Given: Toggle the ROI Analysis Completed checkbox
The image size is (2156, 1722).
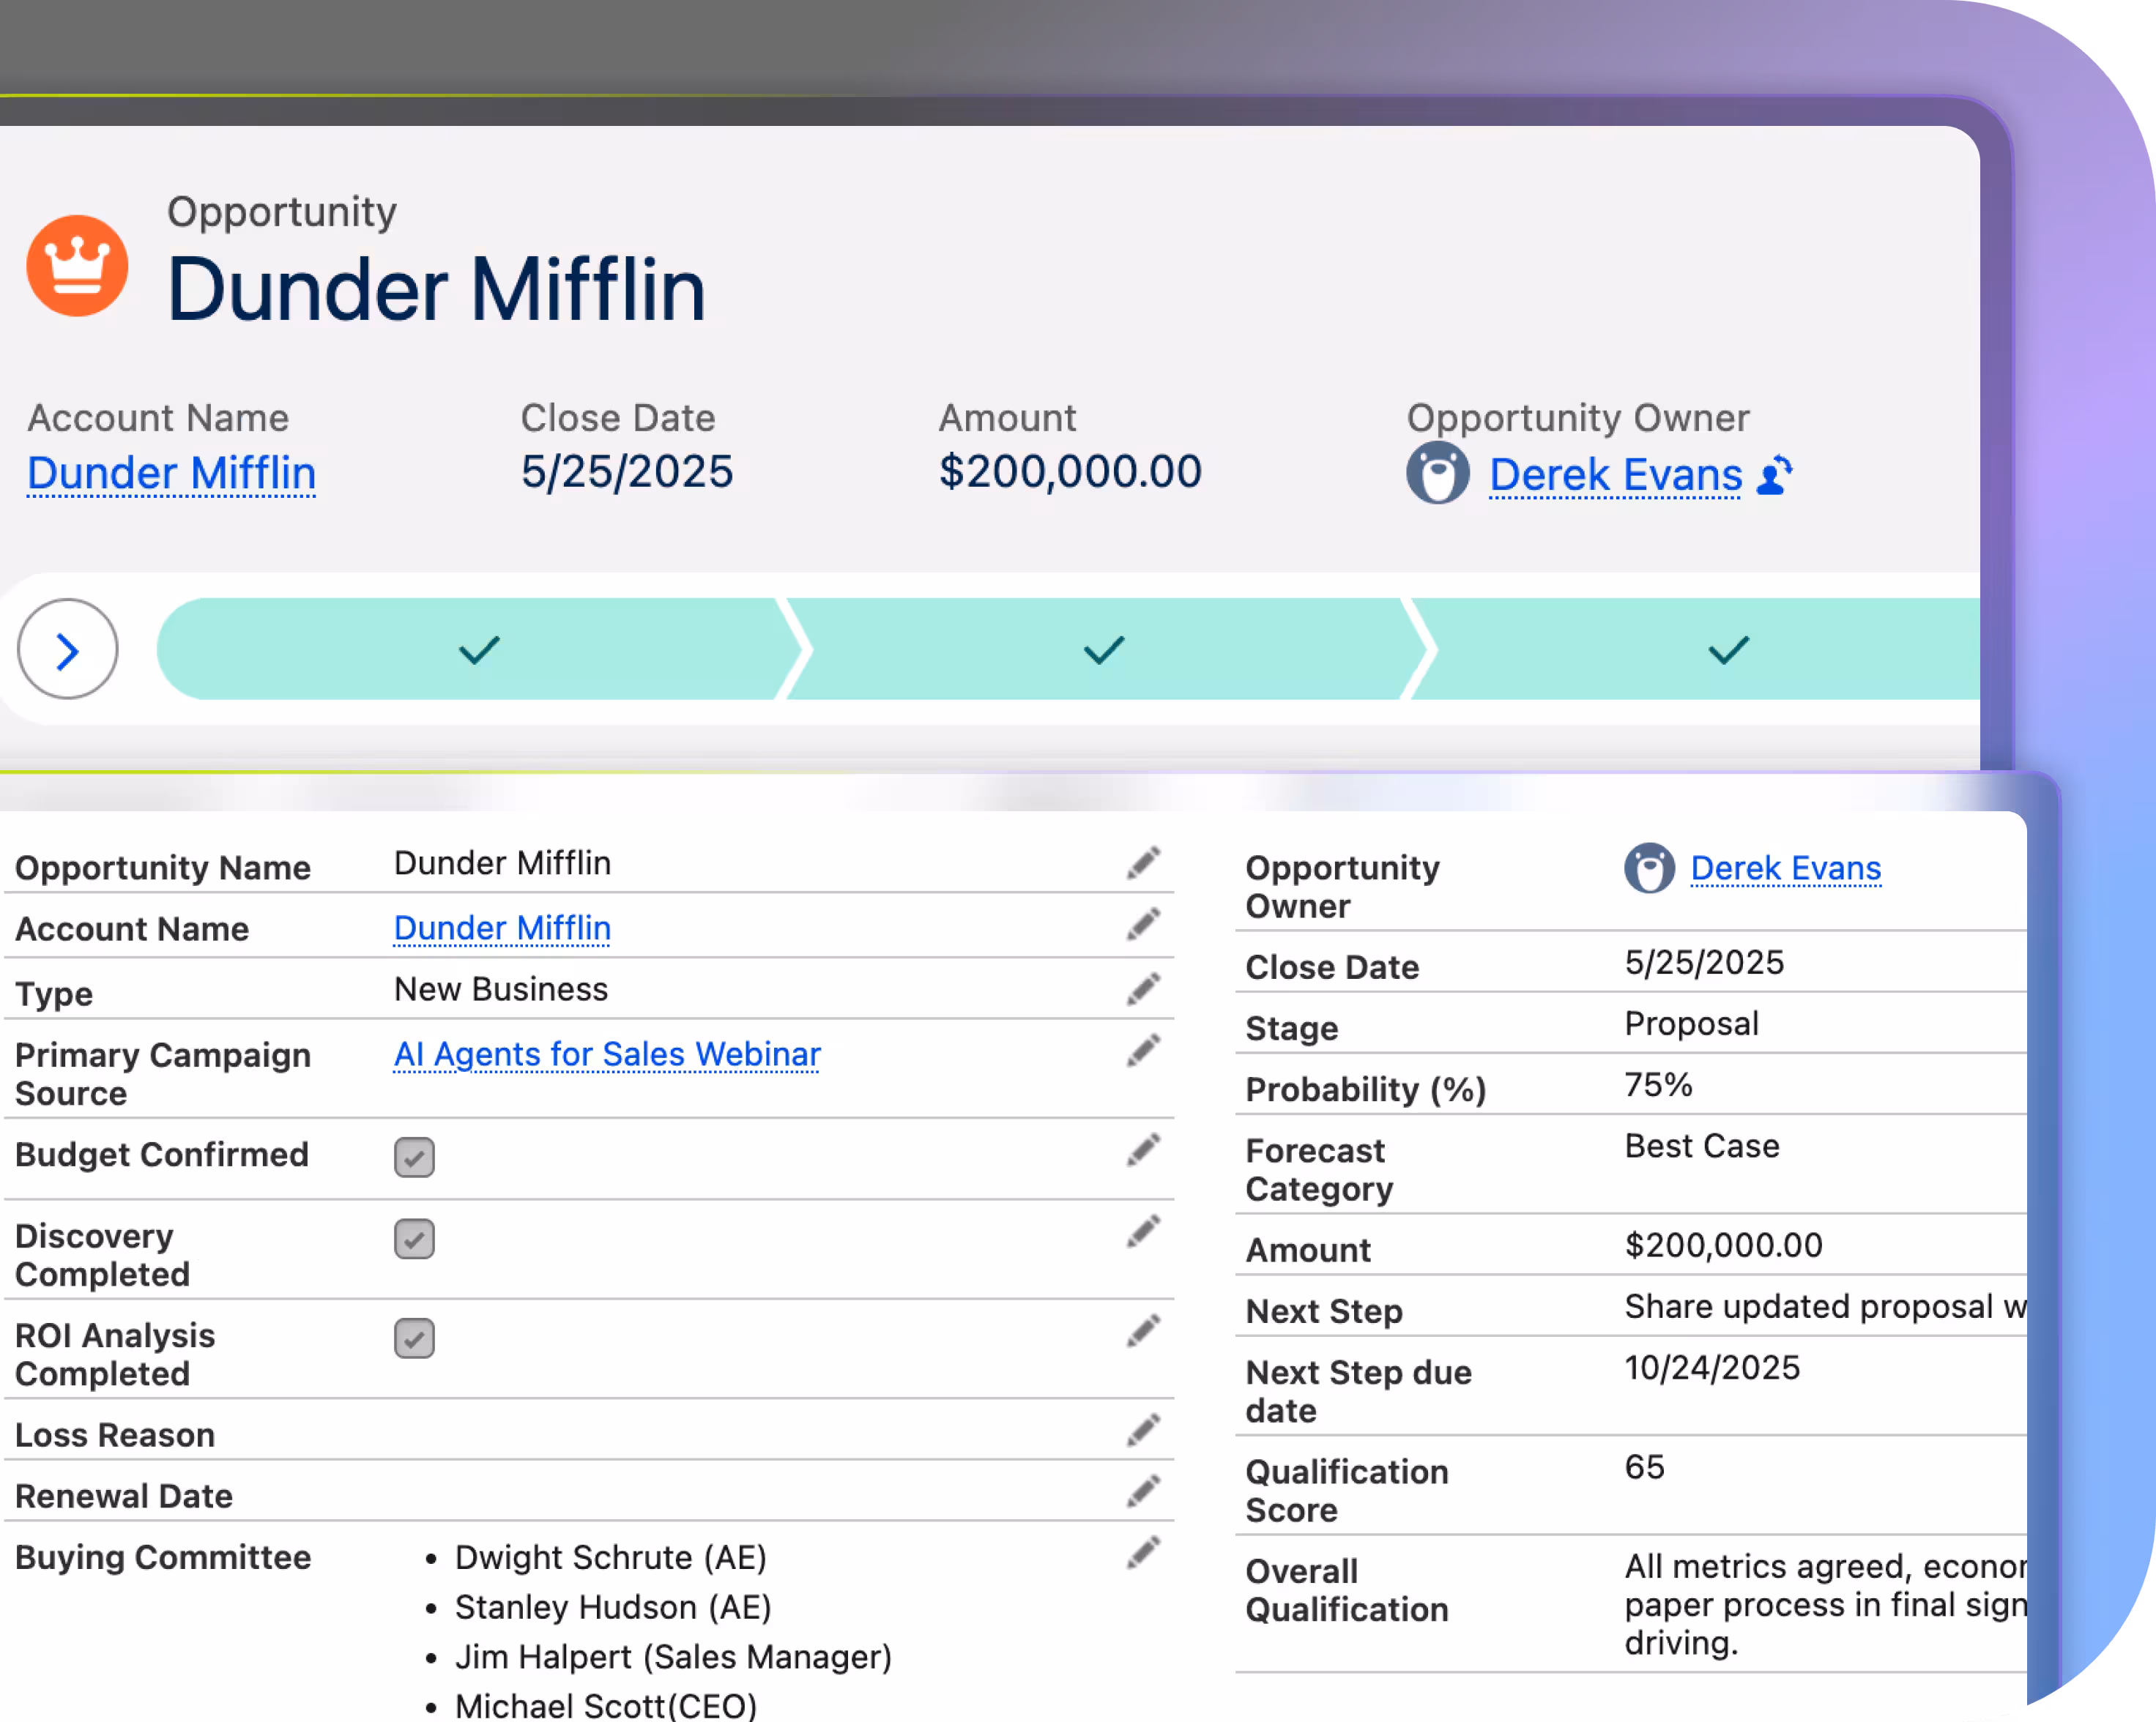Looking at the screenshot, I should [x=414, y=1338].
